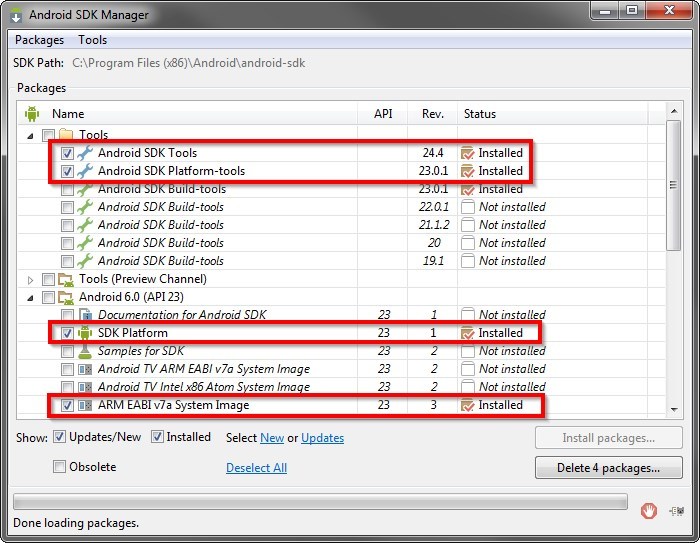Click the Updates selection link
This screenshot has width=700, height=543.
tap(322, 438)
